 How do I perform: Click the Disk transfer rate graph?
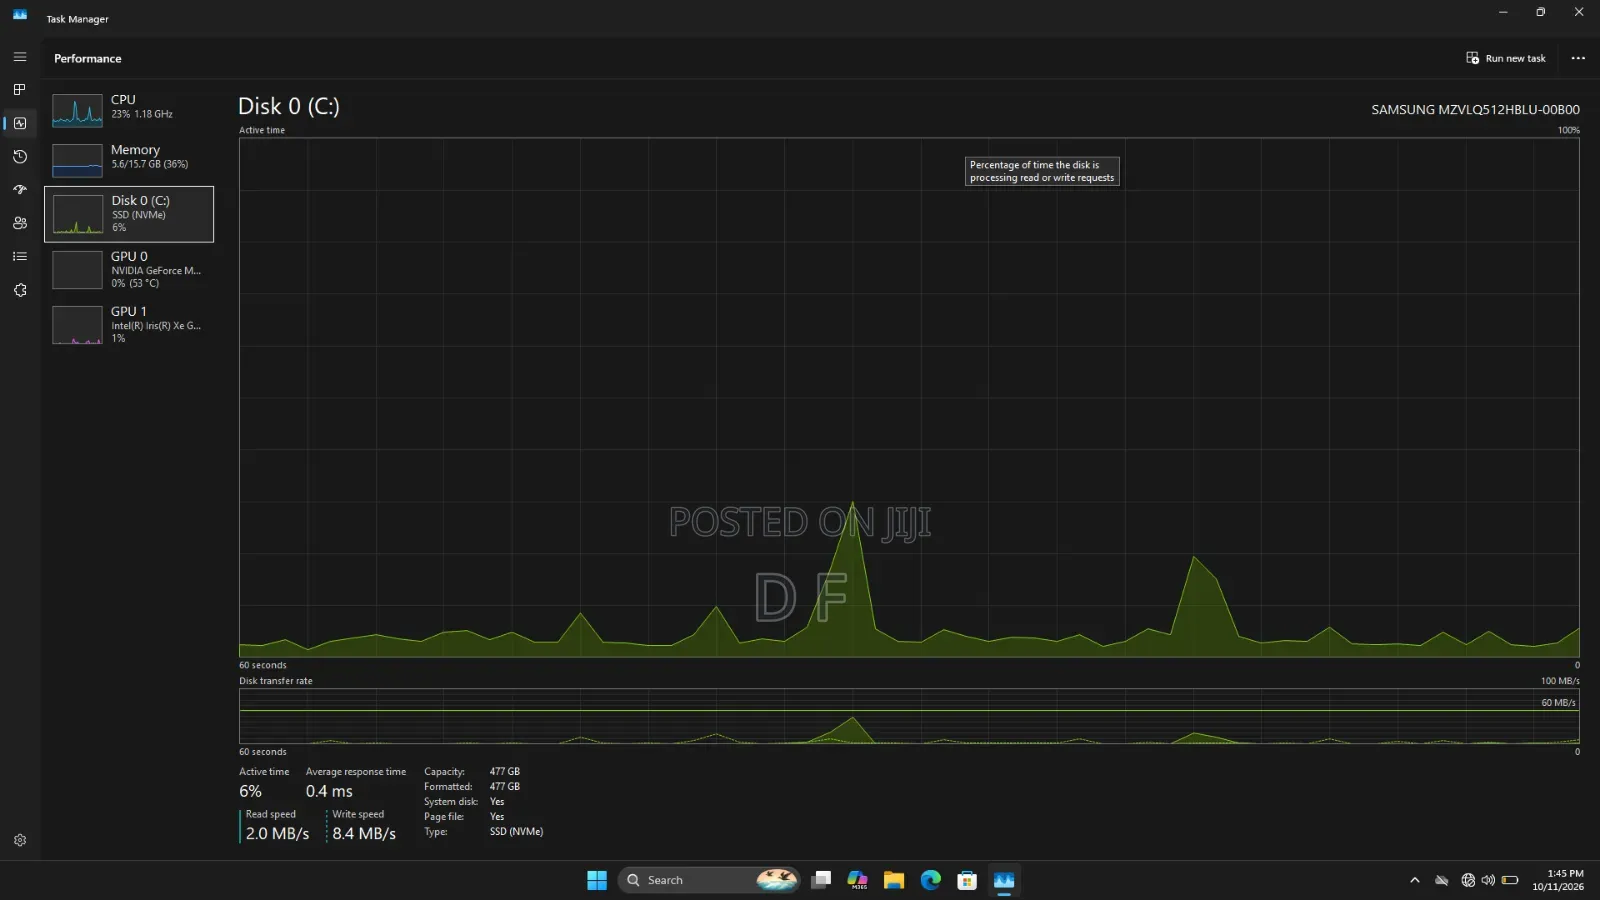(909, 716)
